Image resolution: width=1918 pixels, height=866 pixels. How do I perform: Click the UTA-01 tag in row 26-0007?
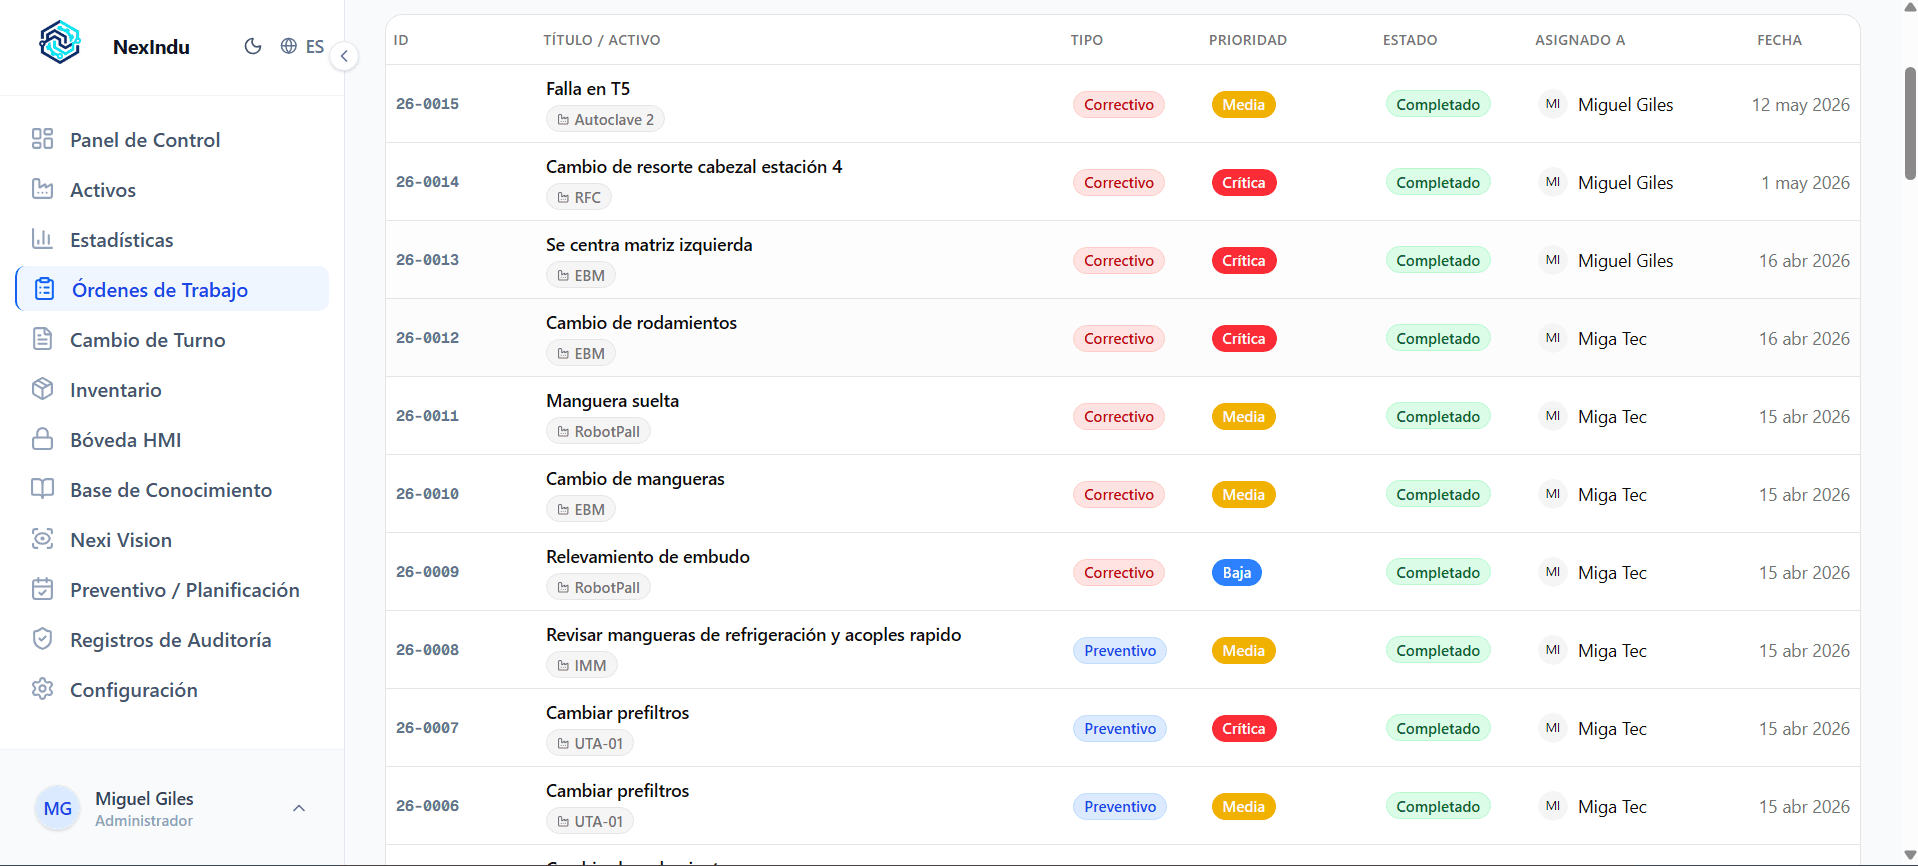pyautogui.click(x=590, y=743)
